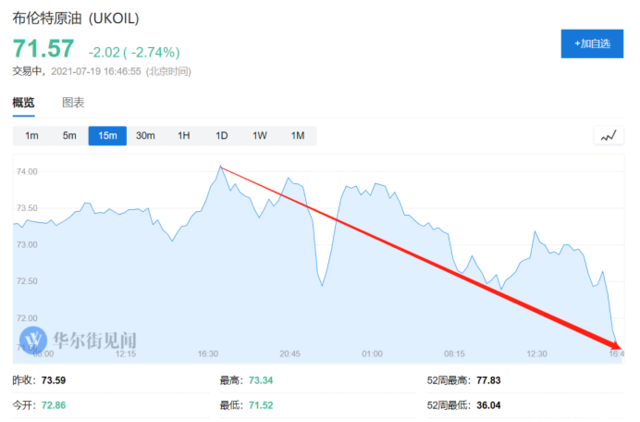Click the 72.00 y-axis label
Image resolution: width=640 pixels, height=422 pixels.
tap(27, 318)
